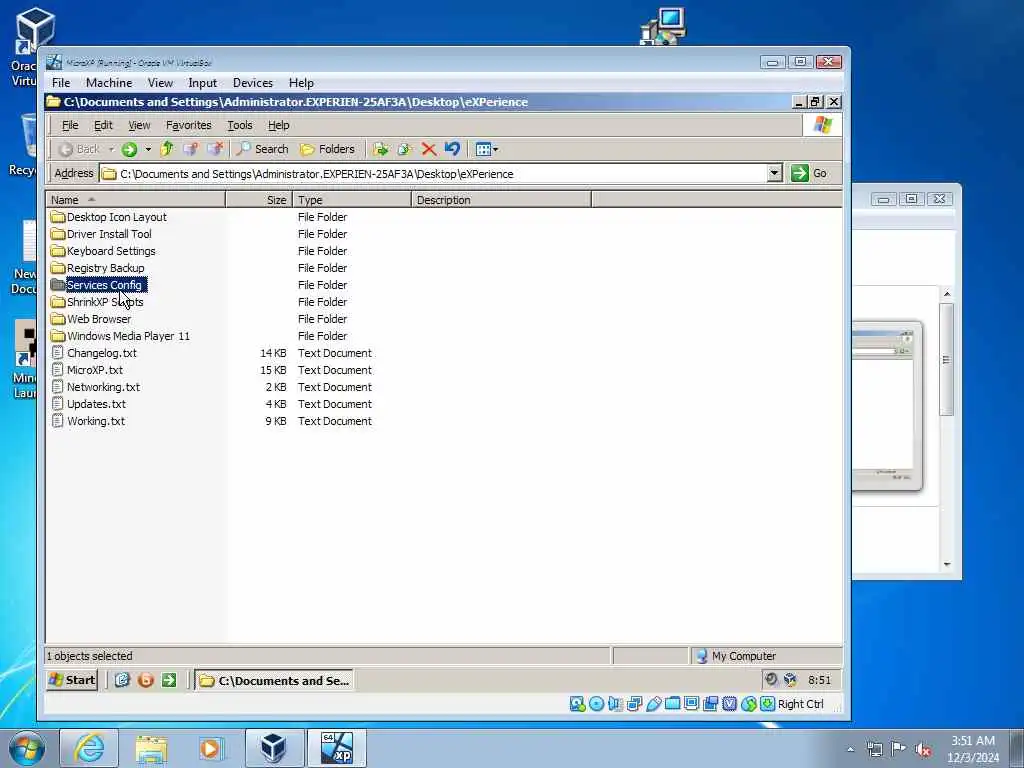Image resolution: width=1024 pixels, height=768 pixels.
Task: Click VirtualBox USB status icon
Action: pos(654,703)
